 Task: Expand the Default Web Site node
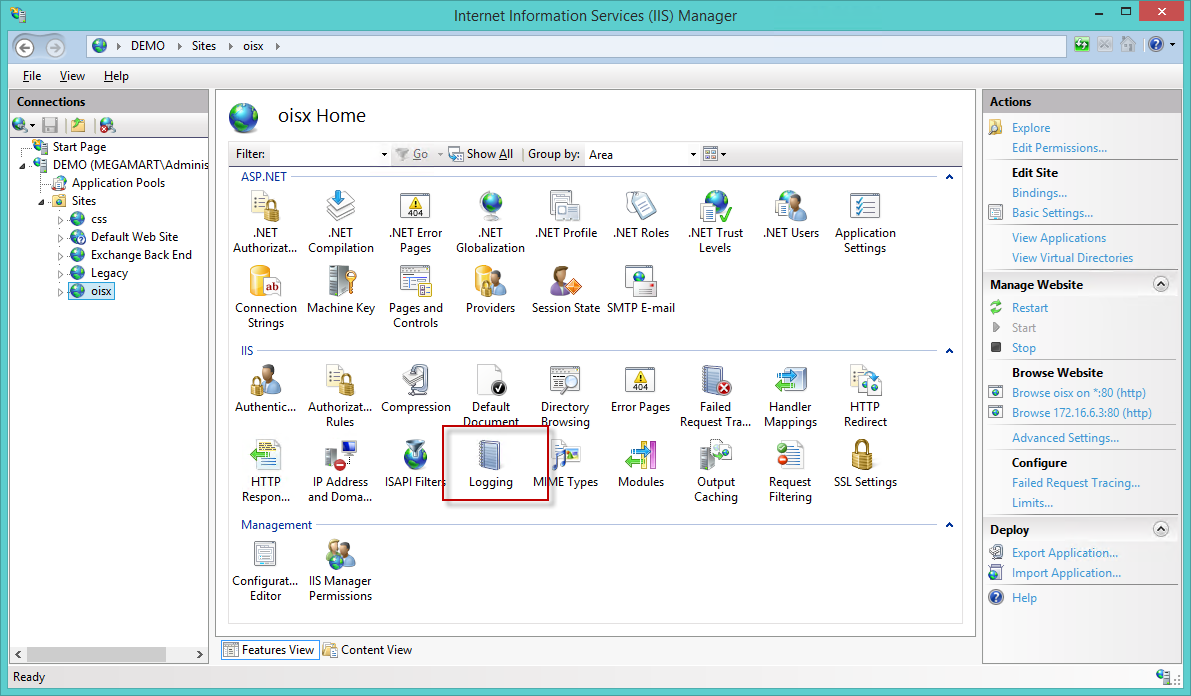(60, 238)
